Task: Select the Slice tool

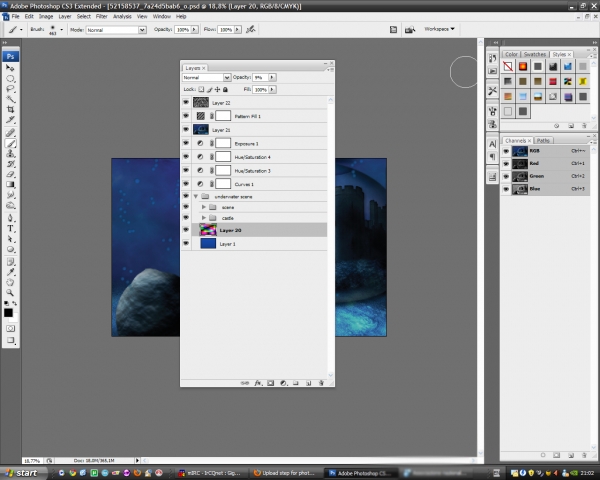Action: (10, 120)
